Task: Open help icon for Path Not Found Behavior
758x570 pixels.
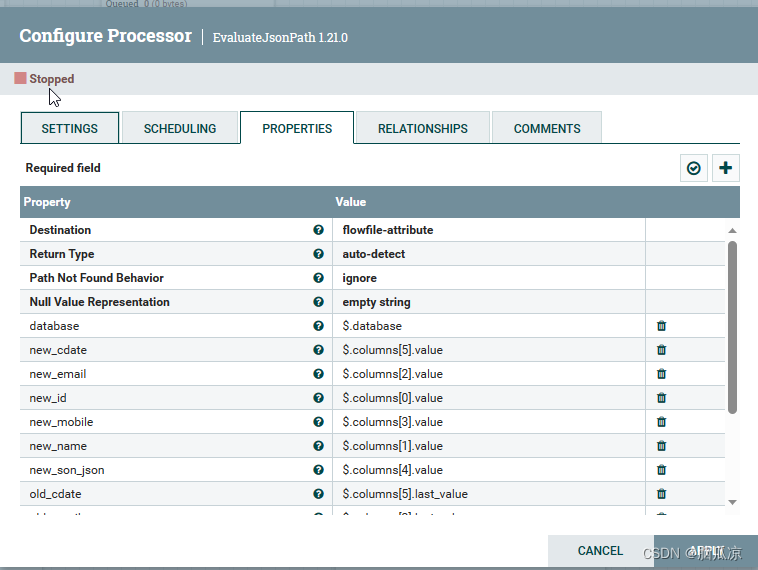Action: pyautogui.click(x=318, y=278)
